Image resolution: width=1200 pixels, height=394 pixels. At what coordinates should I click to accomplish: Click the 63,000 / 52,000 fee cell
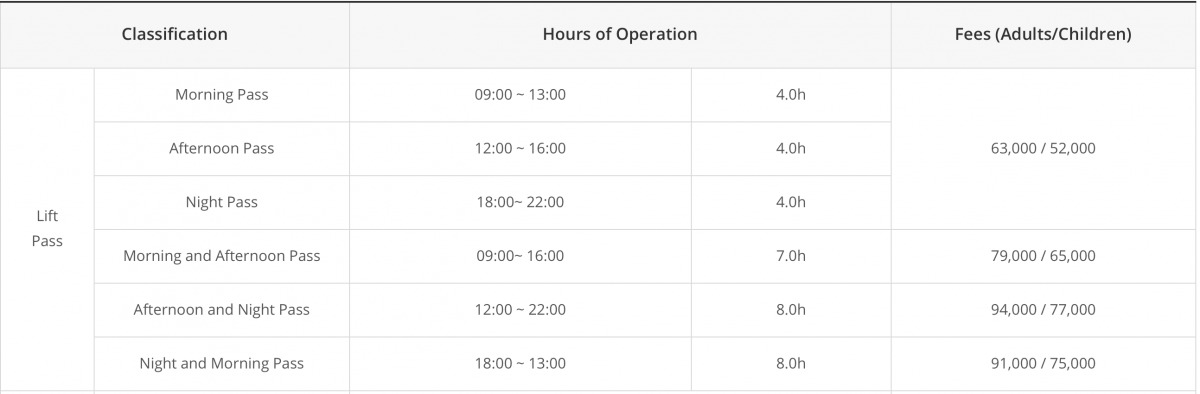(x=1044, y=149)
